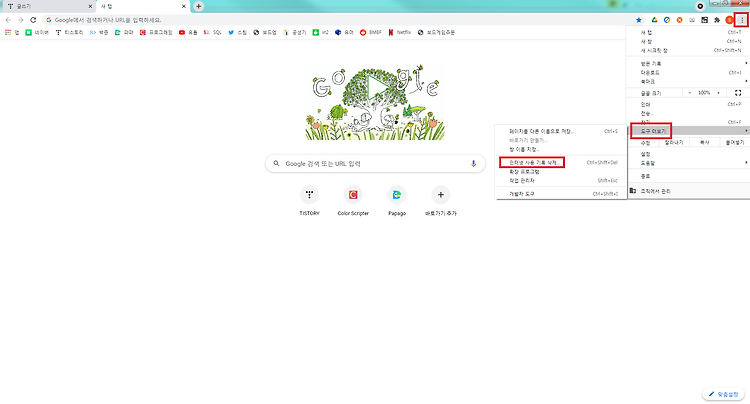Expand the 도구 더보기 submenu
The width and height of the screenshot is (750, 404).
pos(687,131)
